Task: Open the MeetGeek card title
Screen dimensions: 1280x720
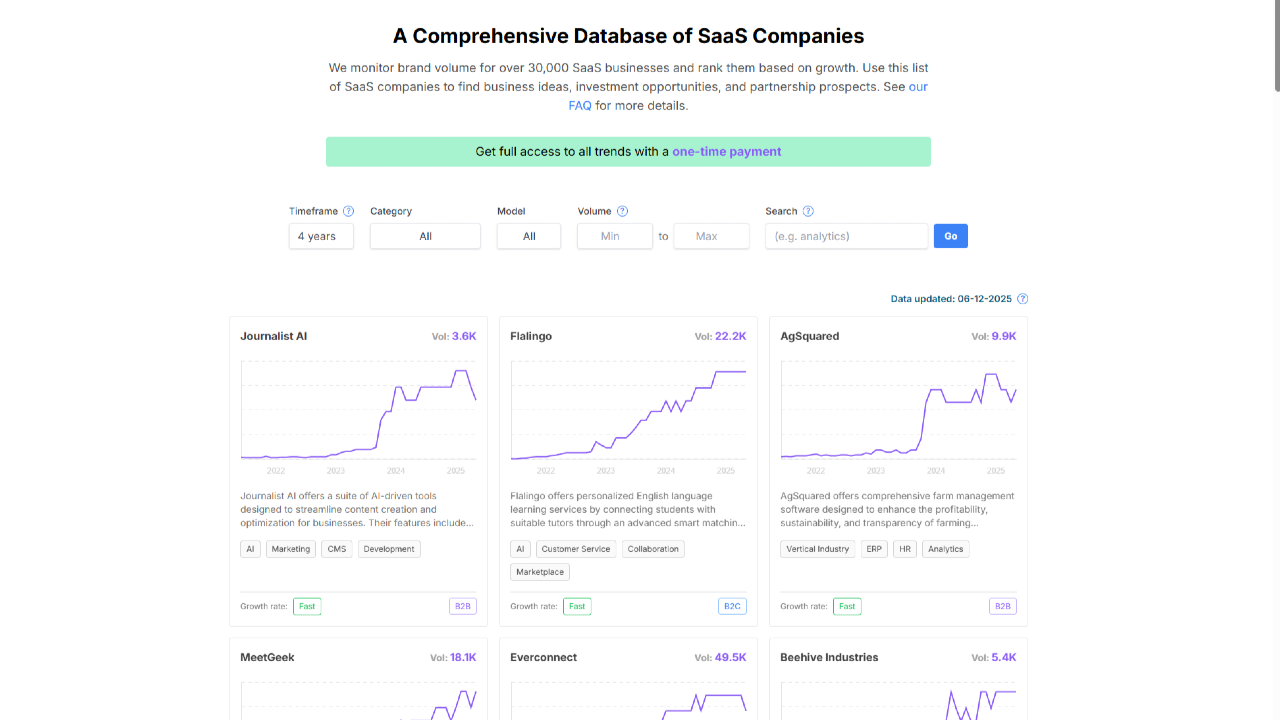Action: pos(267,657)
